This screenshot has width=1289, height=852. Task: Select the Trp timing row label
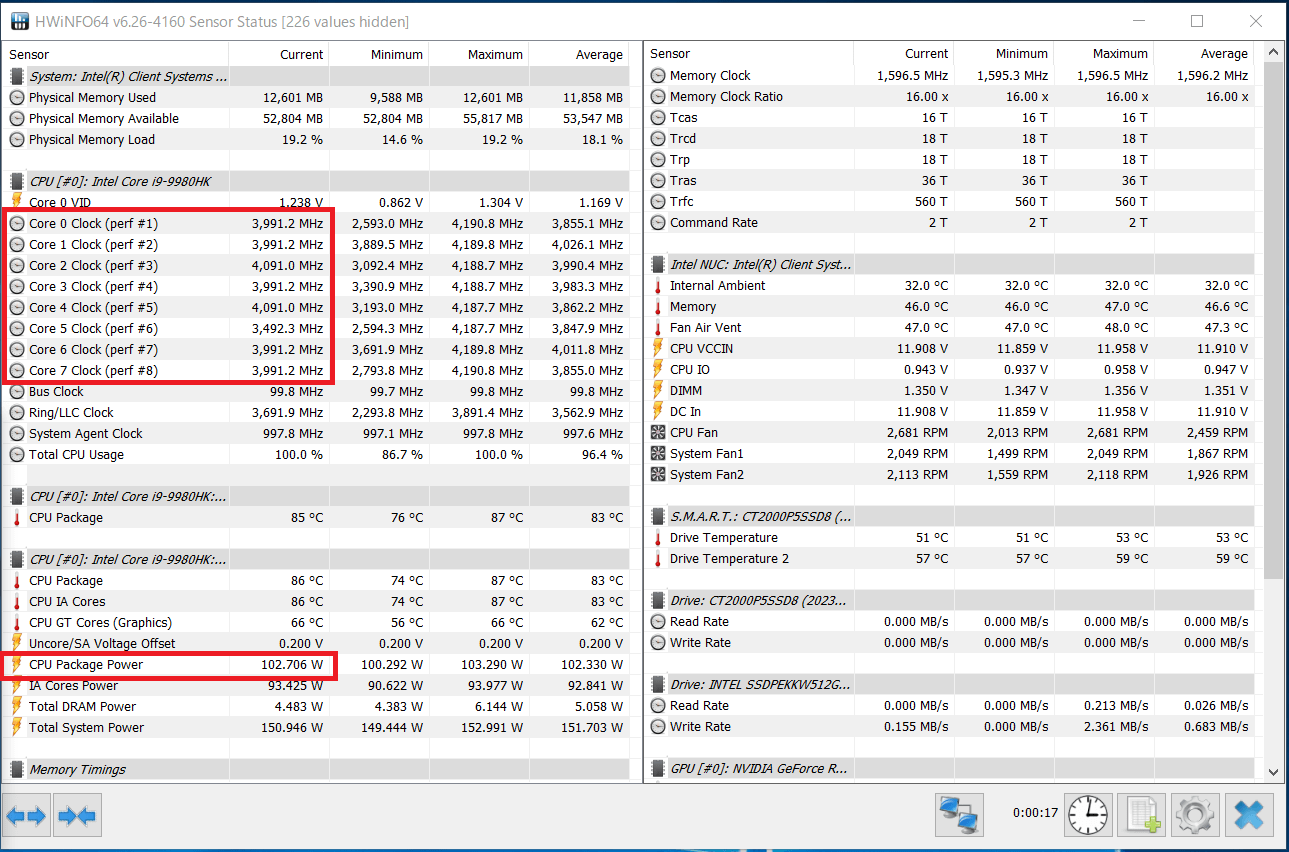[680, 160]
